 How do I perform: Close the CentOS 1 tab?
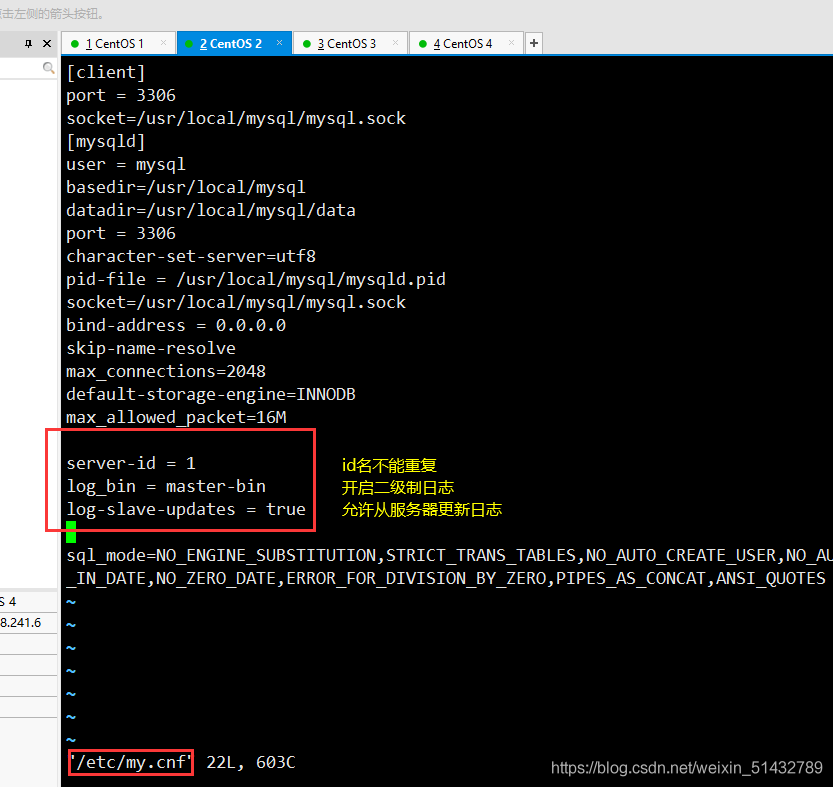163,43
